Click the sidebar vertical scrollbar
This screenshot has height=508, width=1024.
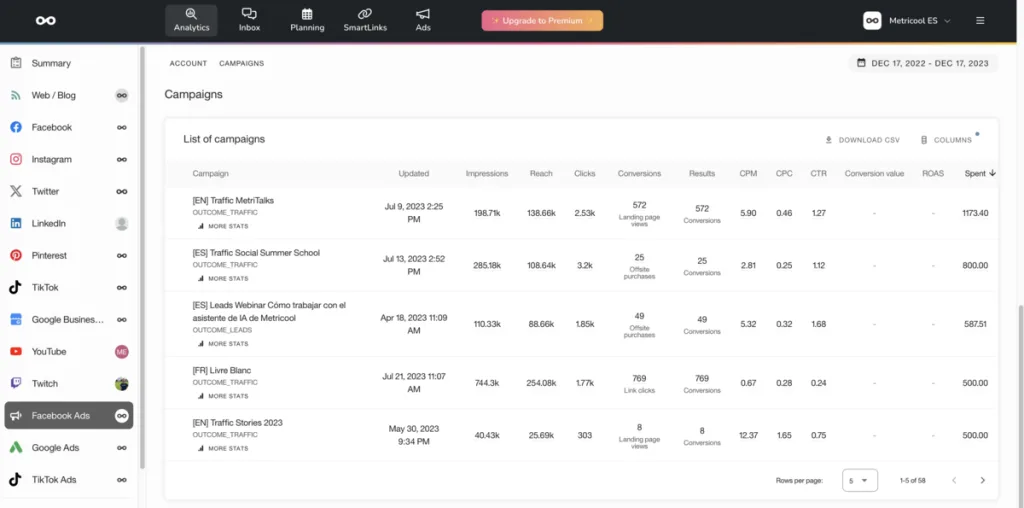tap(142, 258)
